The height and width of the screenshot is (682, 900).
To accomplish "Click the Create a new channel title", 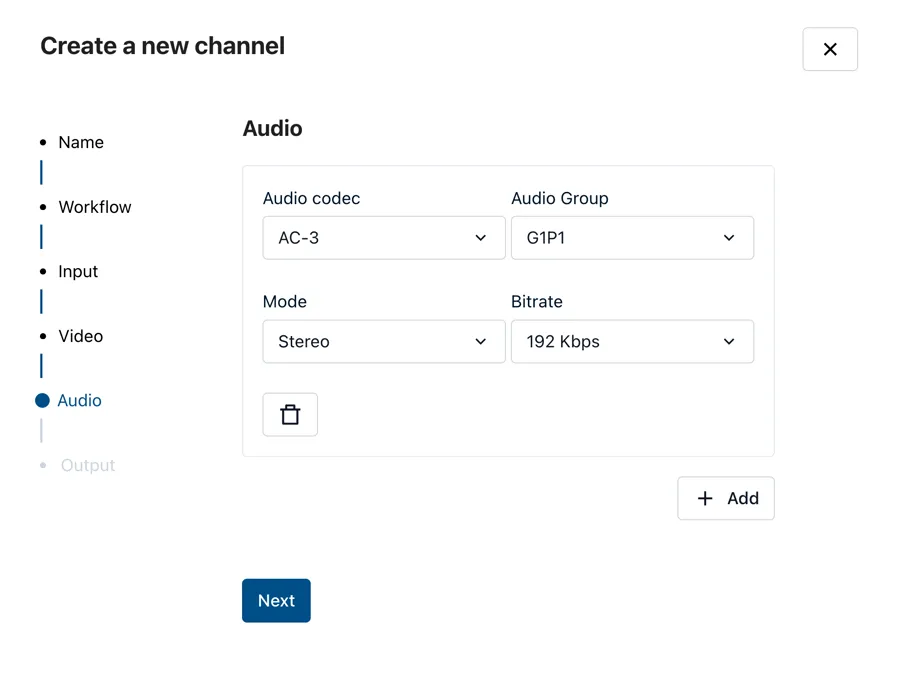I will click(x=162, y=46).
